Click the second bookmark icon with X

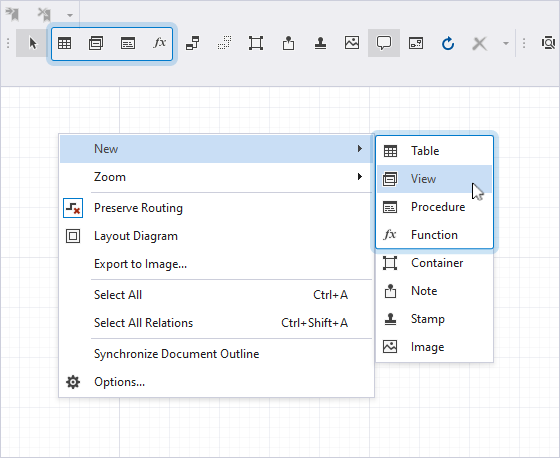point(44,14)
